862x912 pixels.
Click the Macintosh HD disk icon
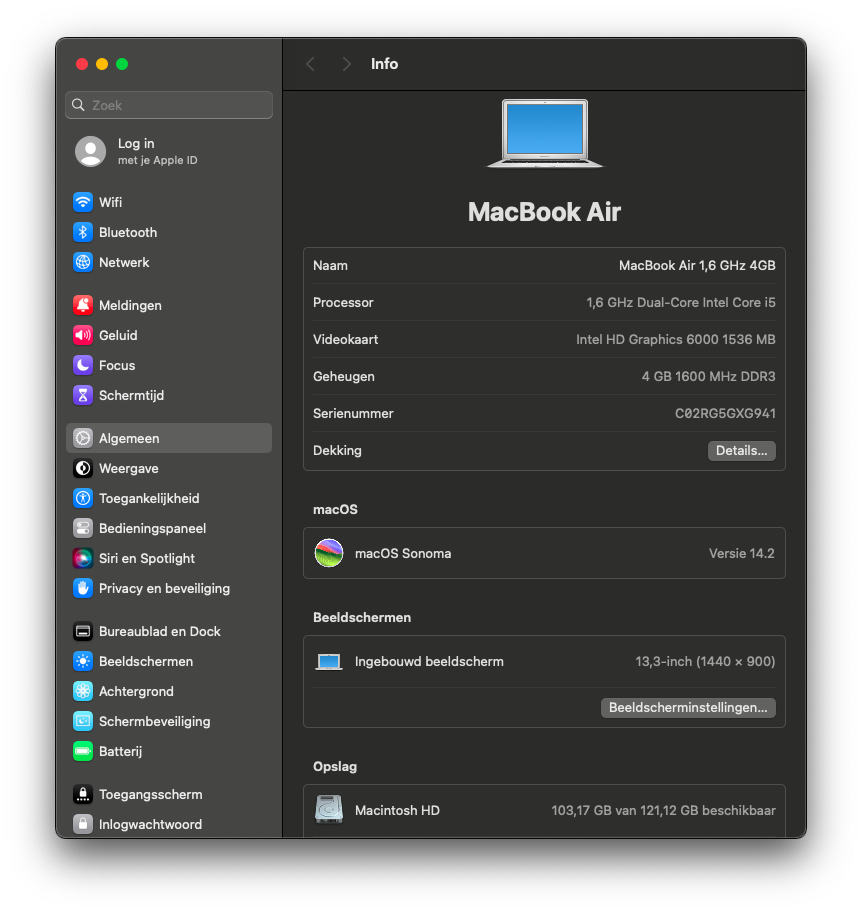(x=329, y=810)
